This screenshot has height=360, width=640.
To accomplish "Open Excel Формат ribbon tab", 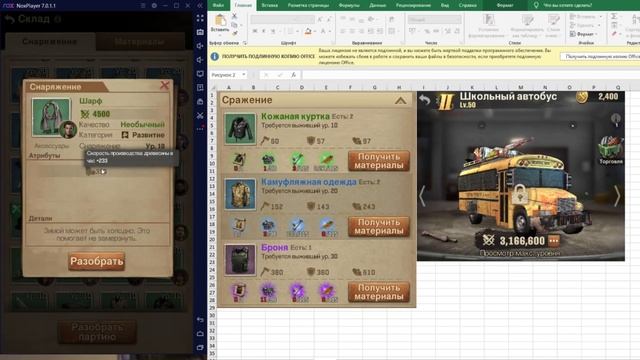I will [504, 5].
